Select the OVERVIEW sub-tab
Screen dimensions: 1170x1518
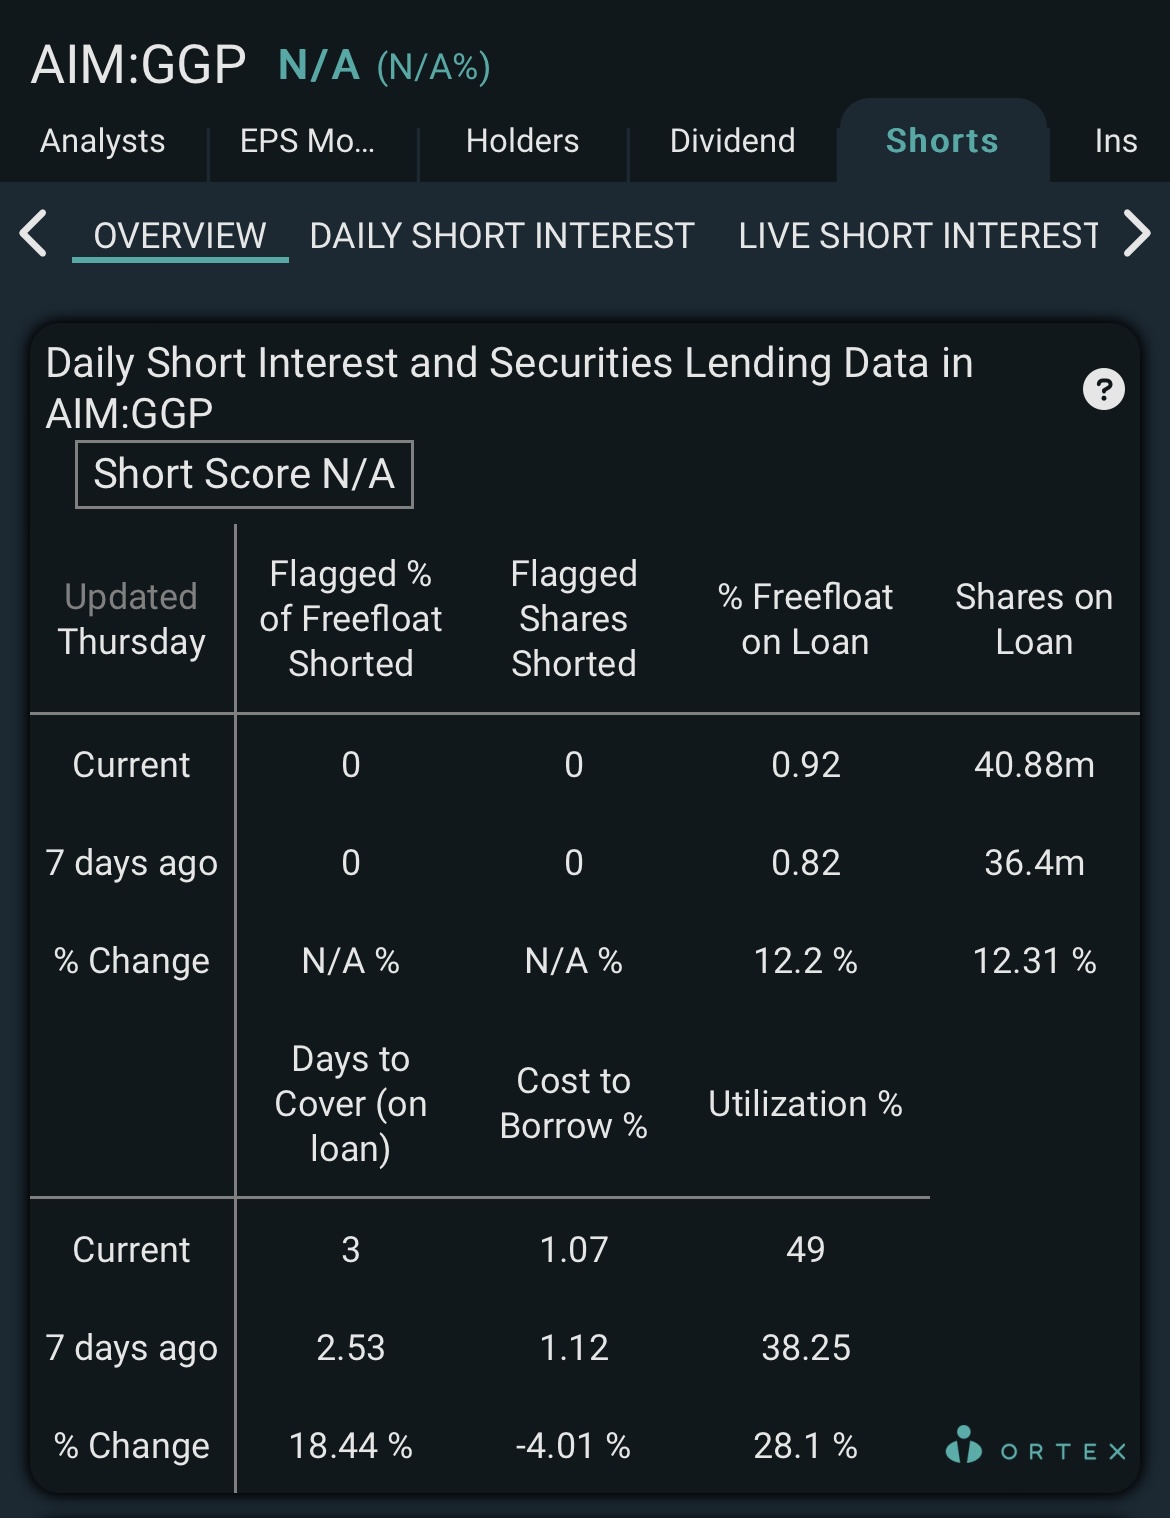(x=180, y=236)
